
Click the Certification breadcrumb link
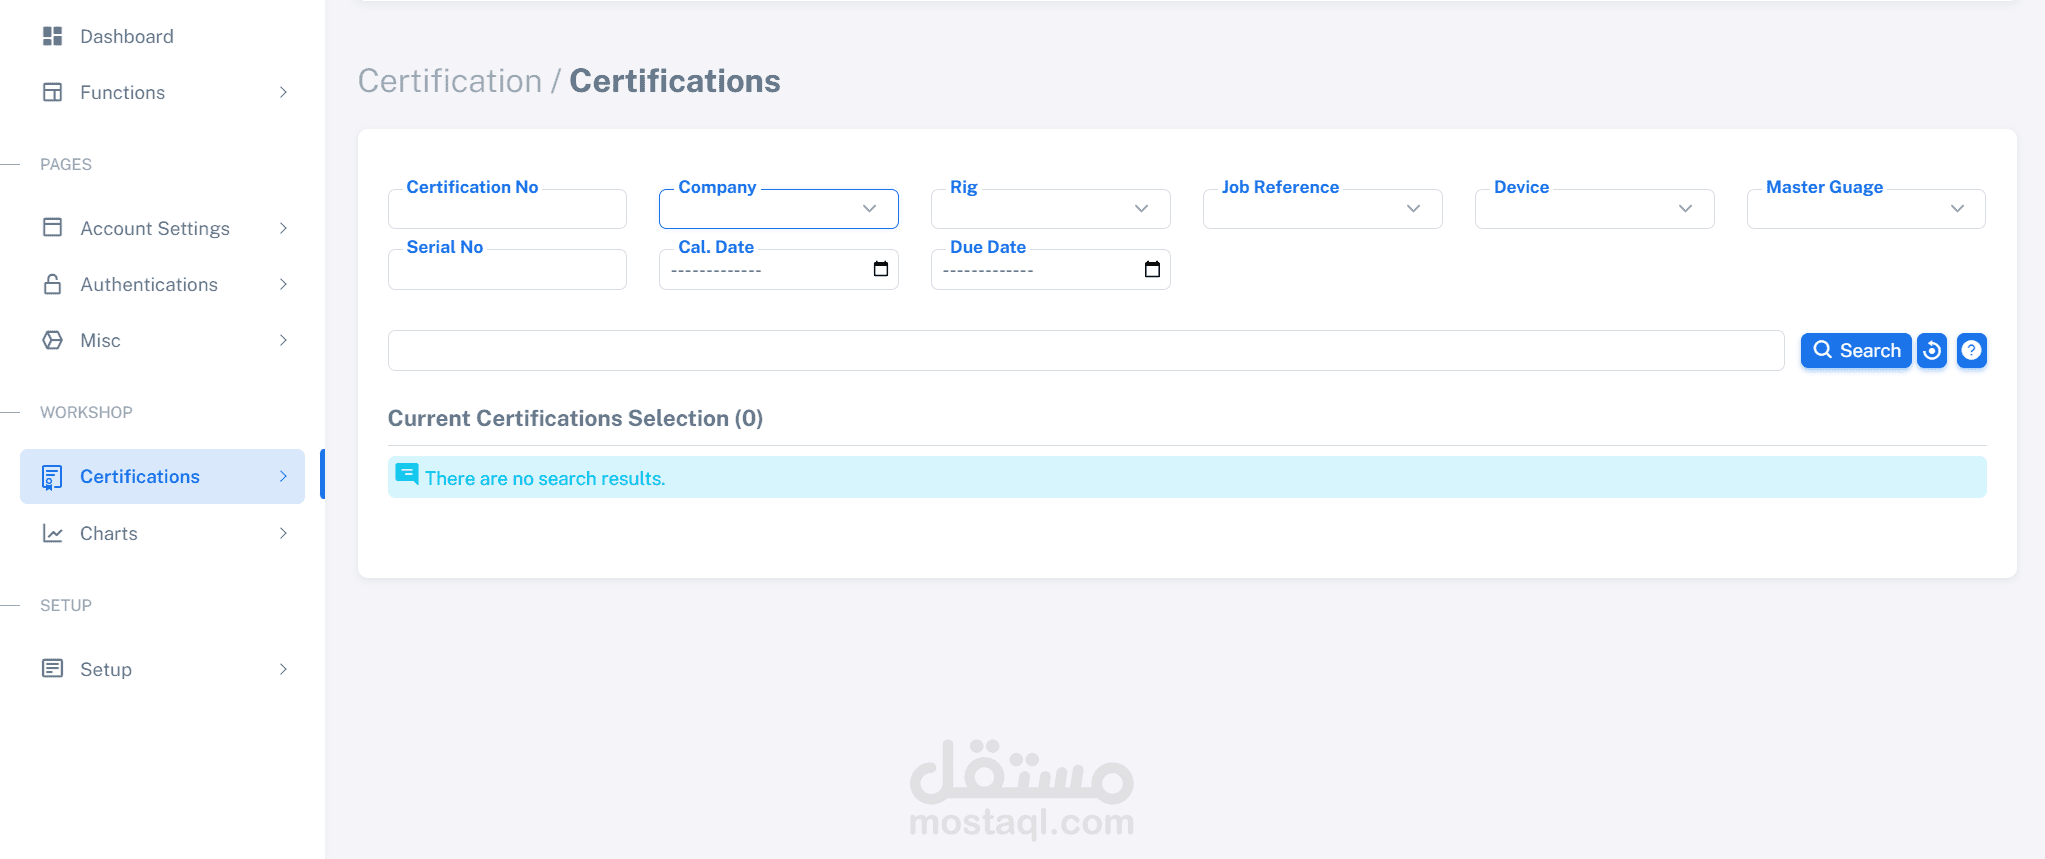click(450, 81)
